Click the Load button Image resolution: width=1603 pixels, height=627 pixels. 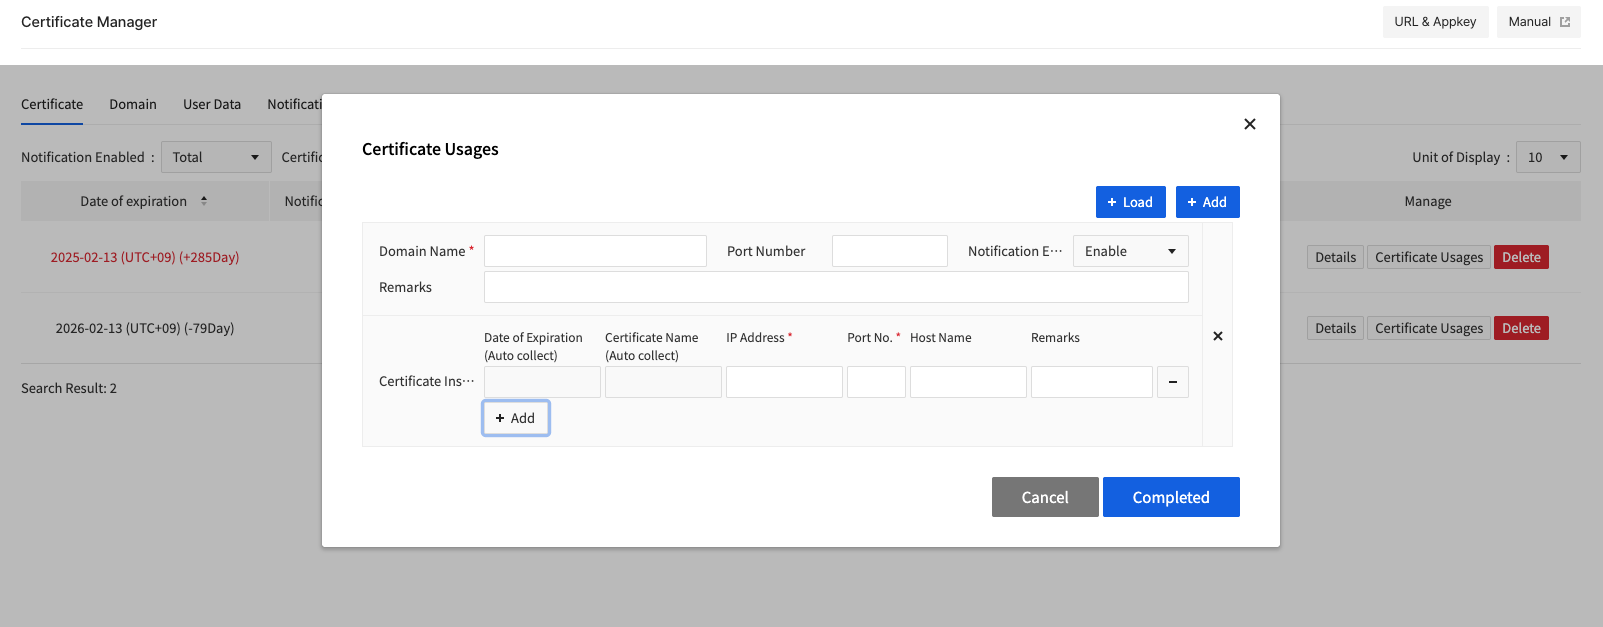[1130, 202]
